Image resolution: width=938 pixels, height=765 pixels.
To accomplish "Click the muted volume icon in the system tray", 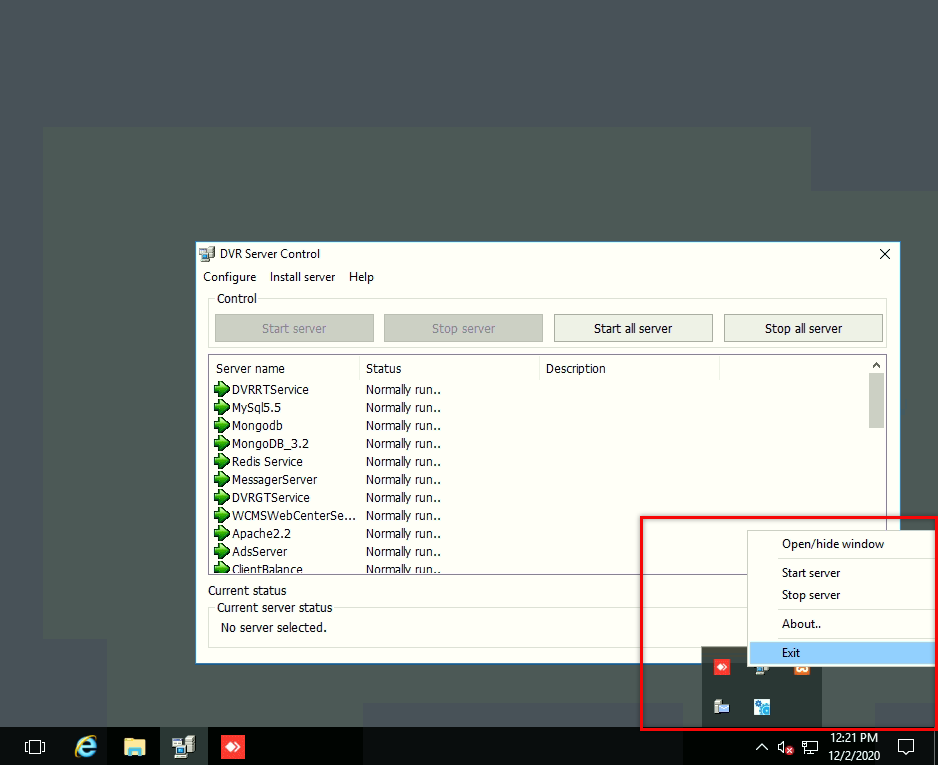I will coord(785,747).
